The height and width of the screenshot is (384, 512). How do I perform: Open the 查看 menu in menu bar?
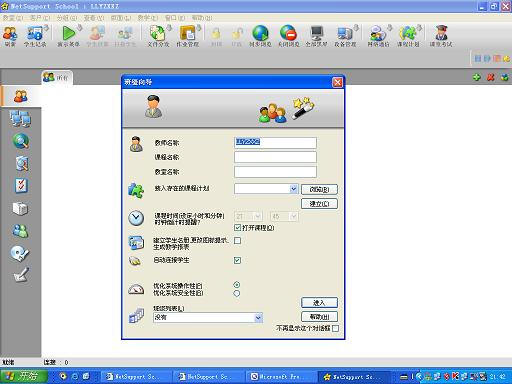(94, 18)
